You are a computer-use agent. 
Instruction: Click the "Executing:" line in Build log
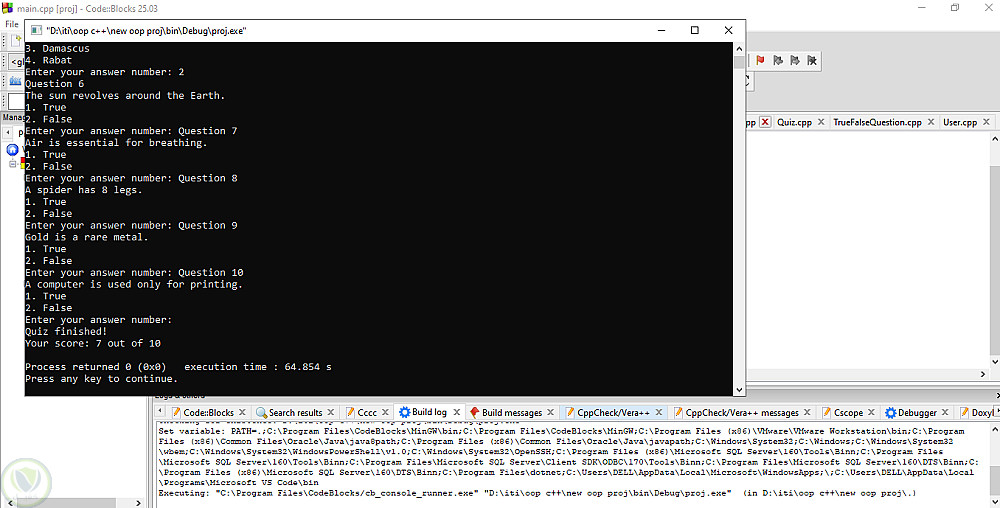click(537, 493)
